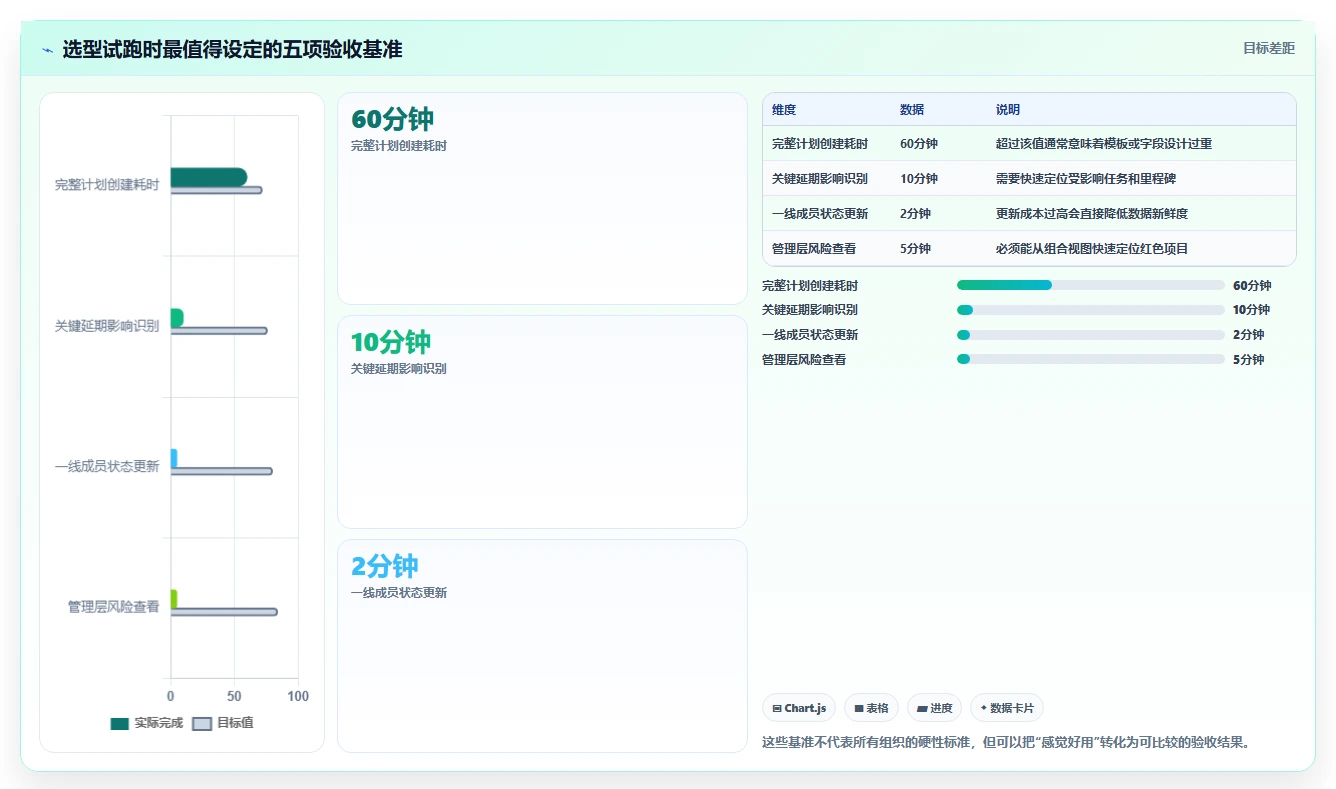1336x789 pixels.
Task: Click the 完整计划创建耗时 progress bar
Action: (x=1091, y=285)
